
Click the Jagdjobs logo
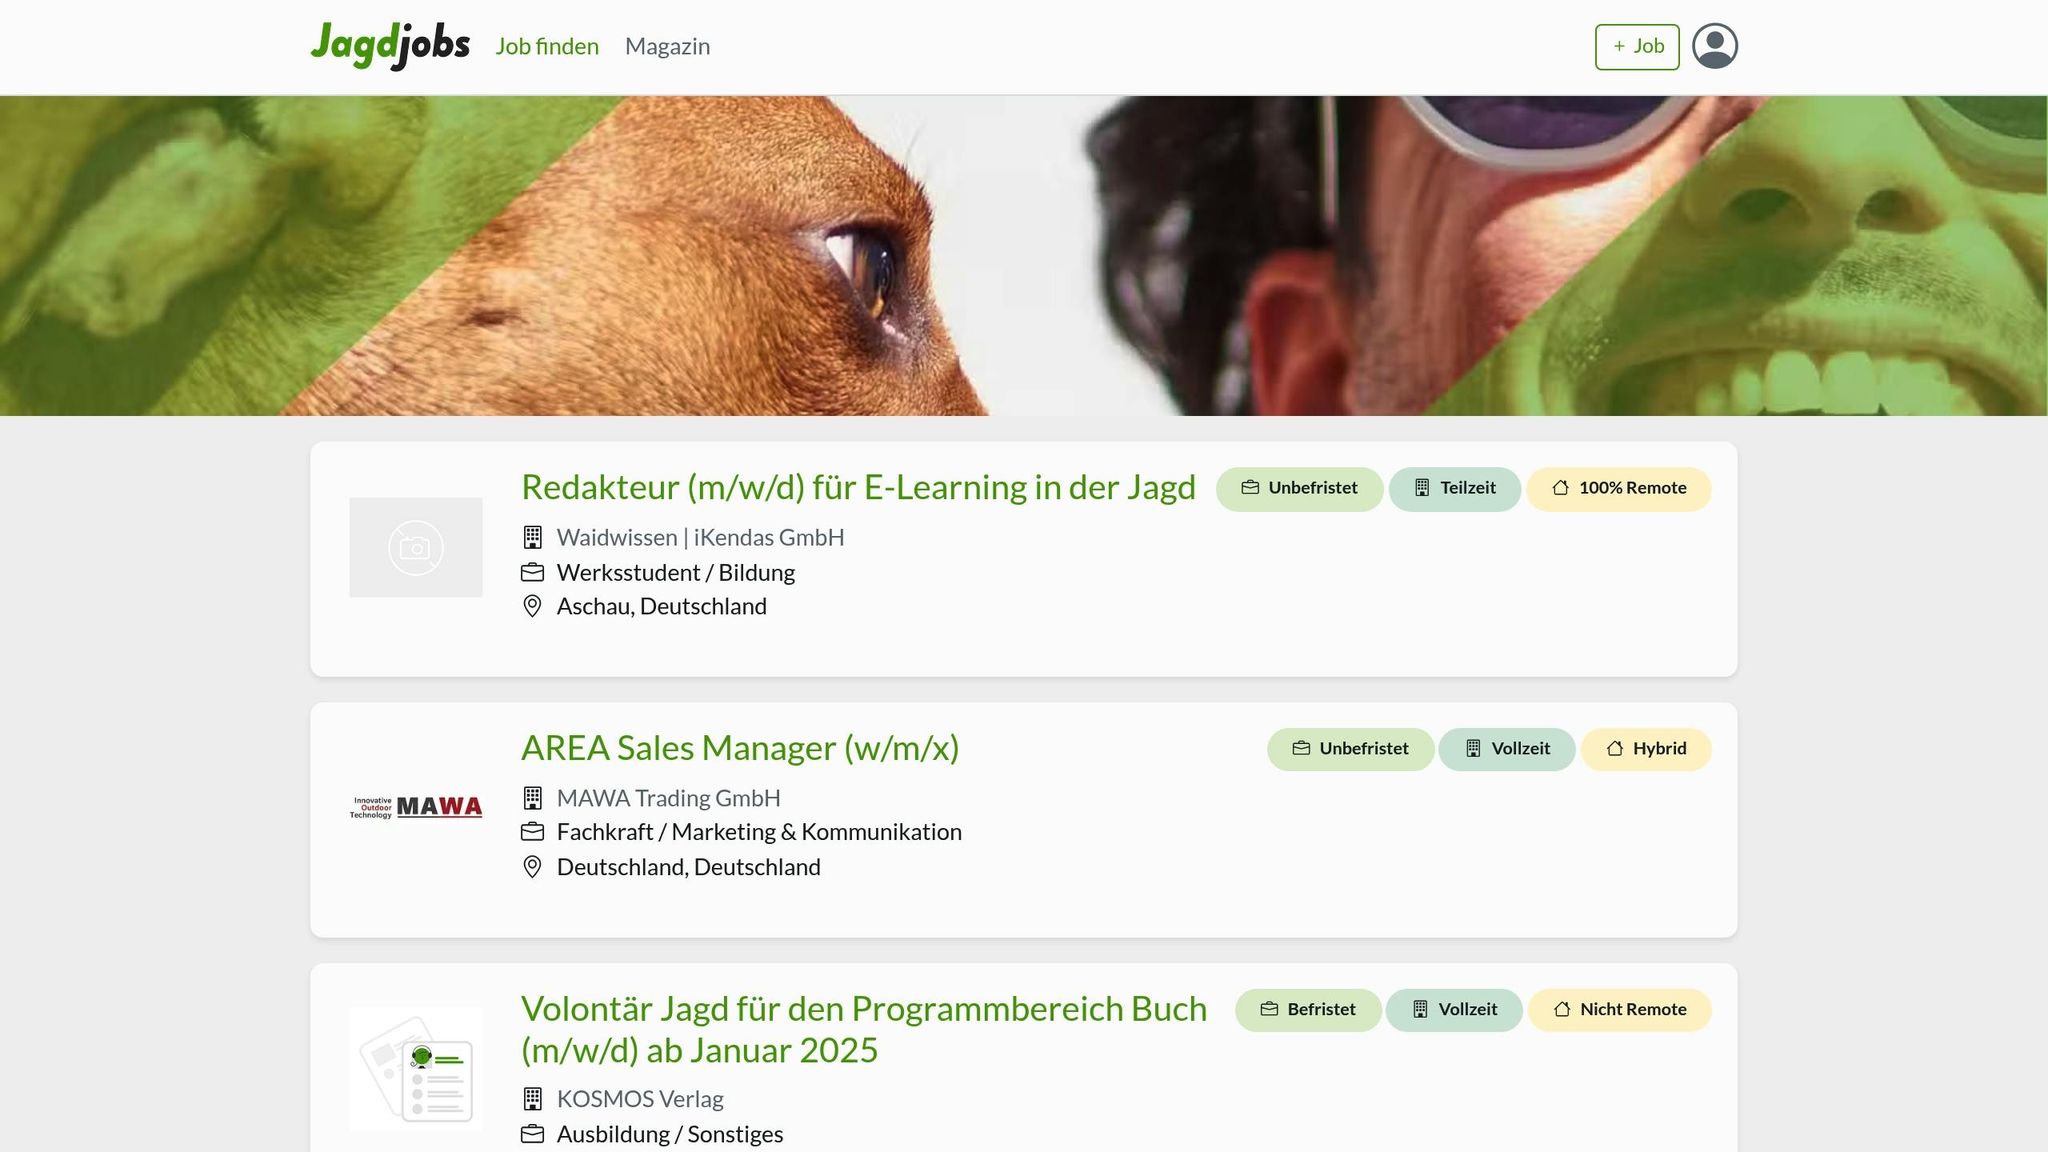[x=390, y=45]
